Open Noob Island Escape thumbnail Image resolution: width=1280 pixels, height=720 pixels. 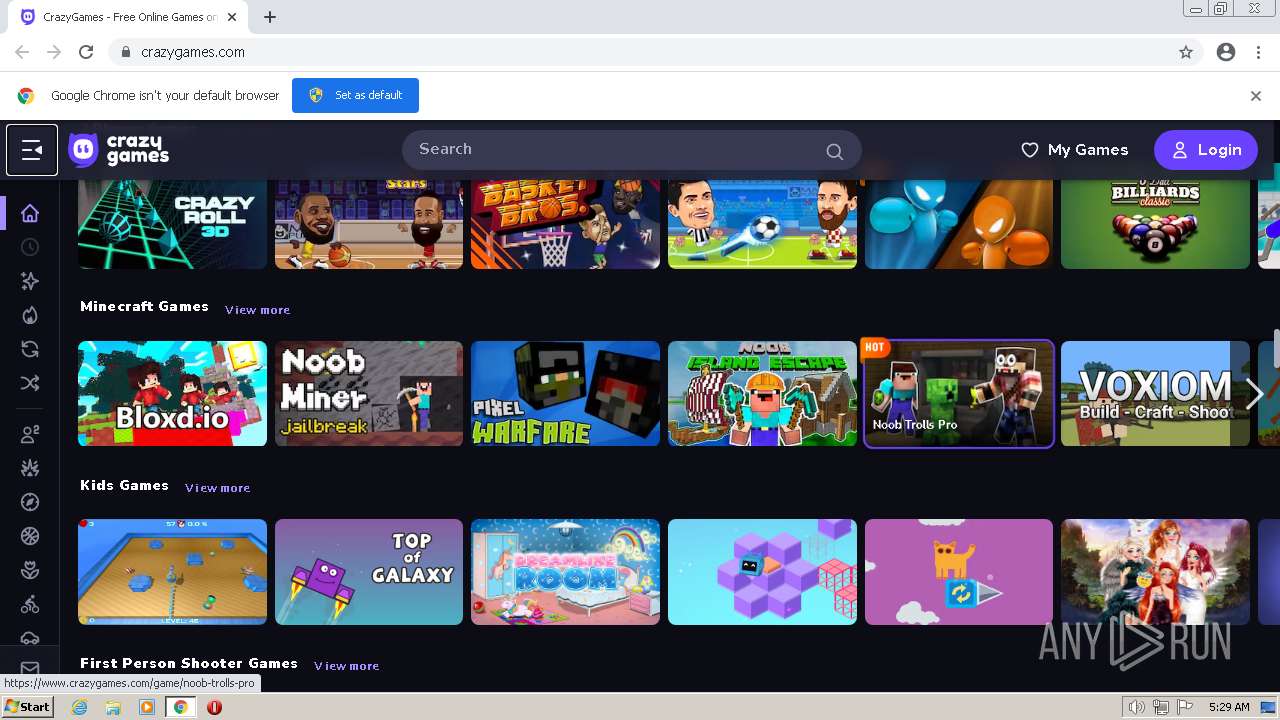pyautogui.click(x=762, y=393)
